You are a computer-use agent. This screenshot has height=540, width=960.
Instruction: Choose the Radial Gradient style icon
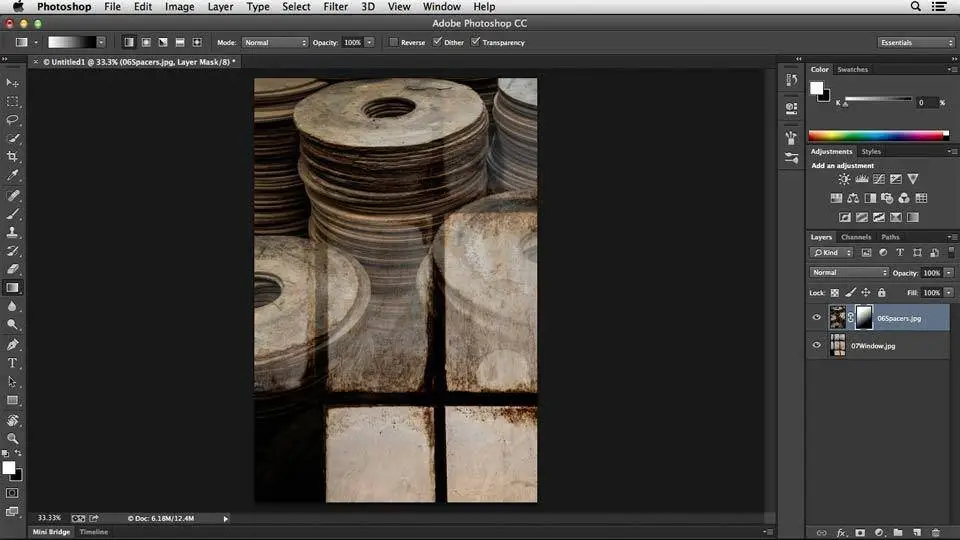146,43
